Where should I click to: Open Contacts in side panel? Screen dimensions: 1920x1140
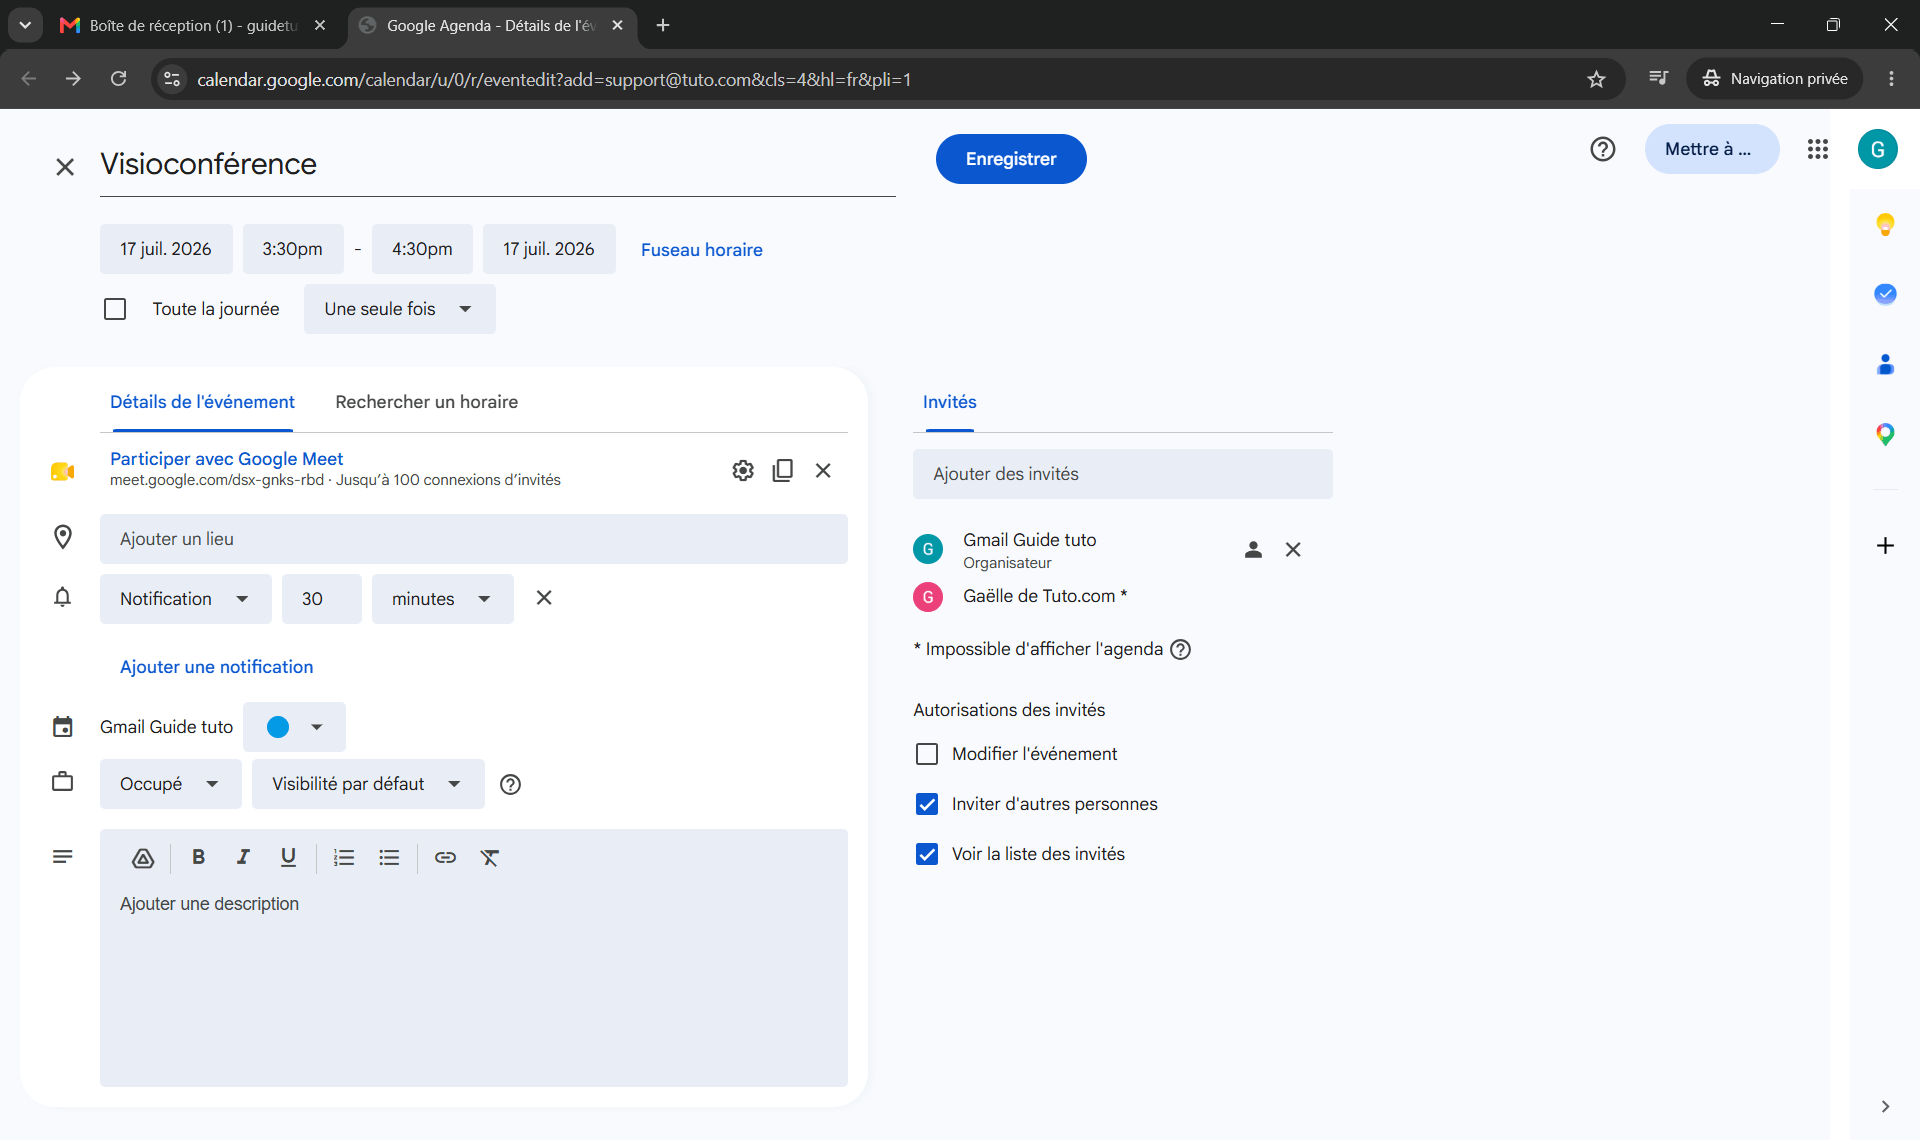pyautogui.click(x=1885, y=364)
